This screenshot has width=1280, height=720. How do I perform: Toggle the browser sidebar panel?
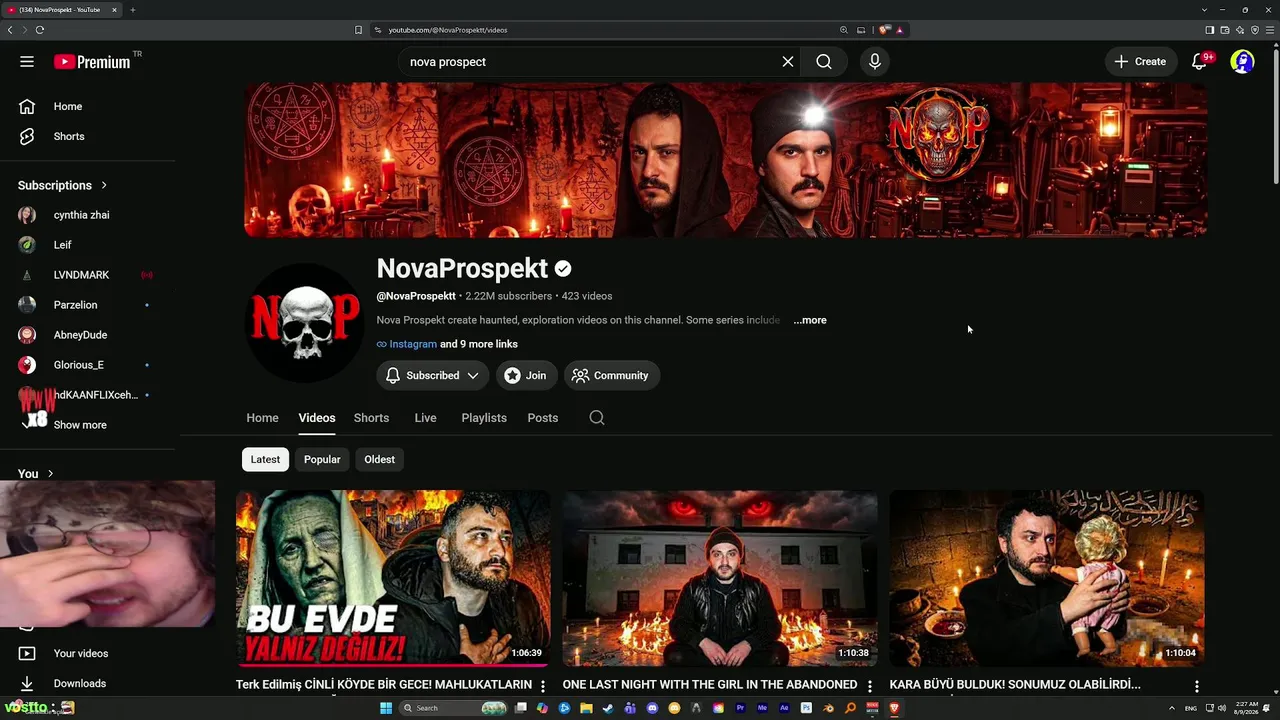click(x=1209, y=30)
